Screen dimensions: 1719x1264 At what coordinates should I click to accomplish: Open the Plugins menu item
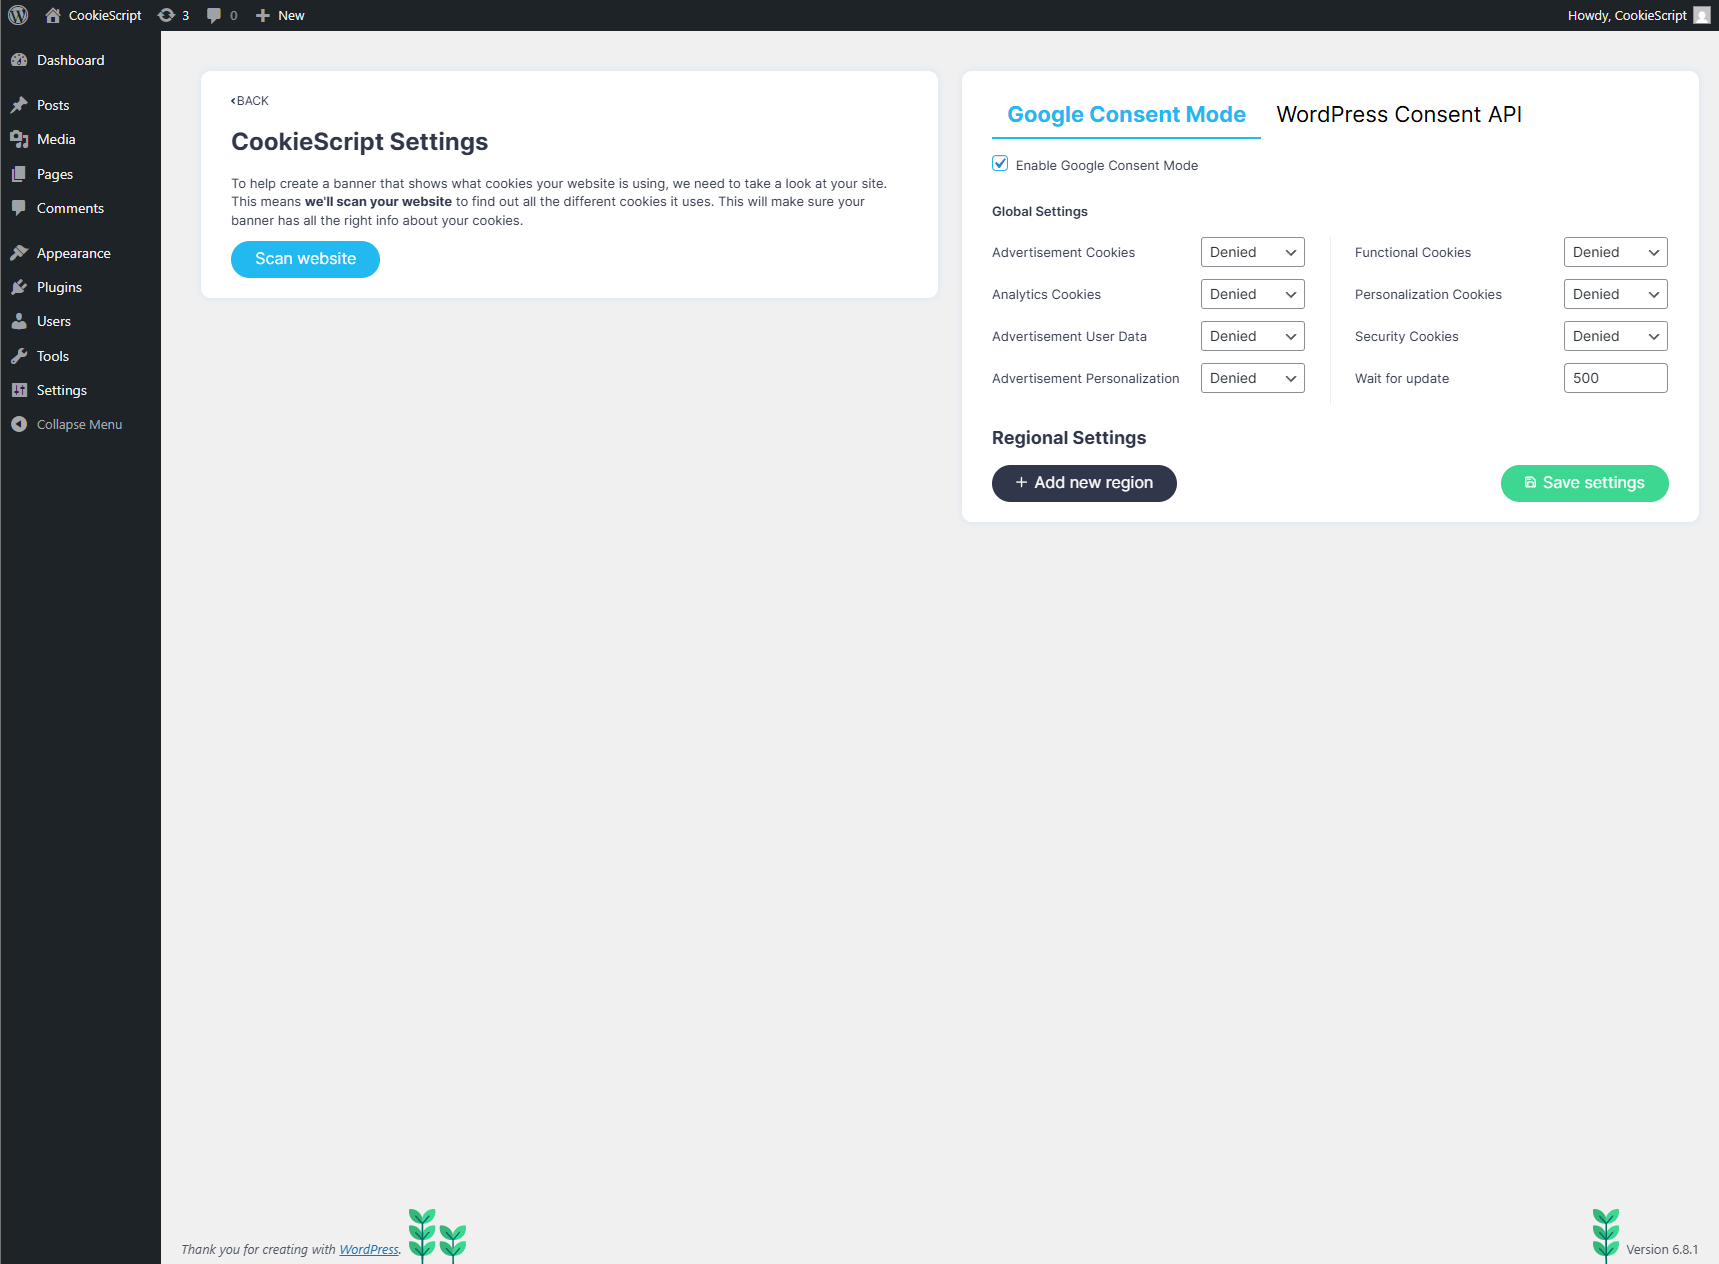click(x=80, y=287)
